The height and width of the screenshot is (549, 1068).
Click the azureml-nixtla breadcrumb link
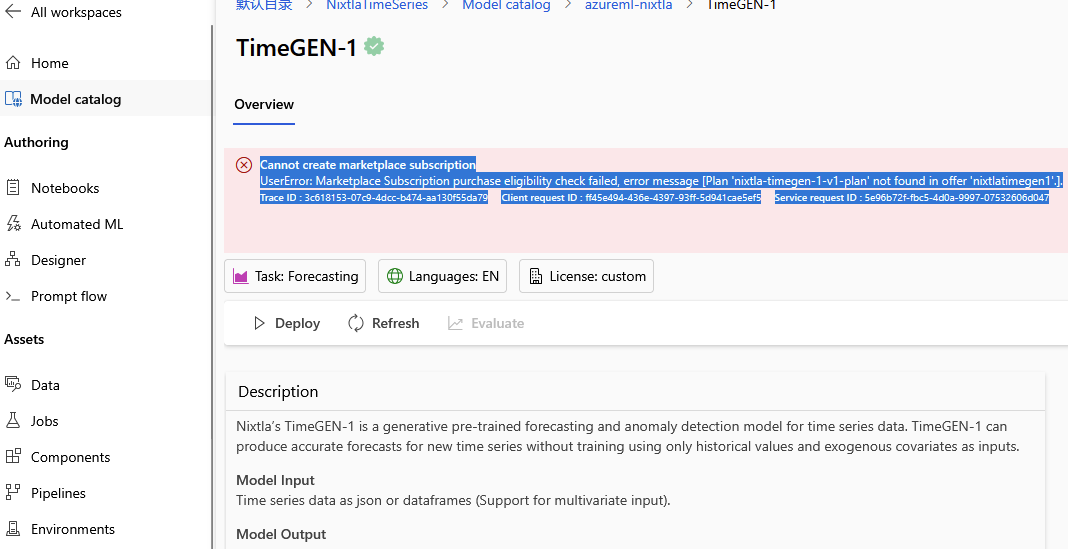(x=628, y=5)
